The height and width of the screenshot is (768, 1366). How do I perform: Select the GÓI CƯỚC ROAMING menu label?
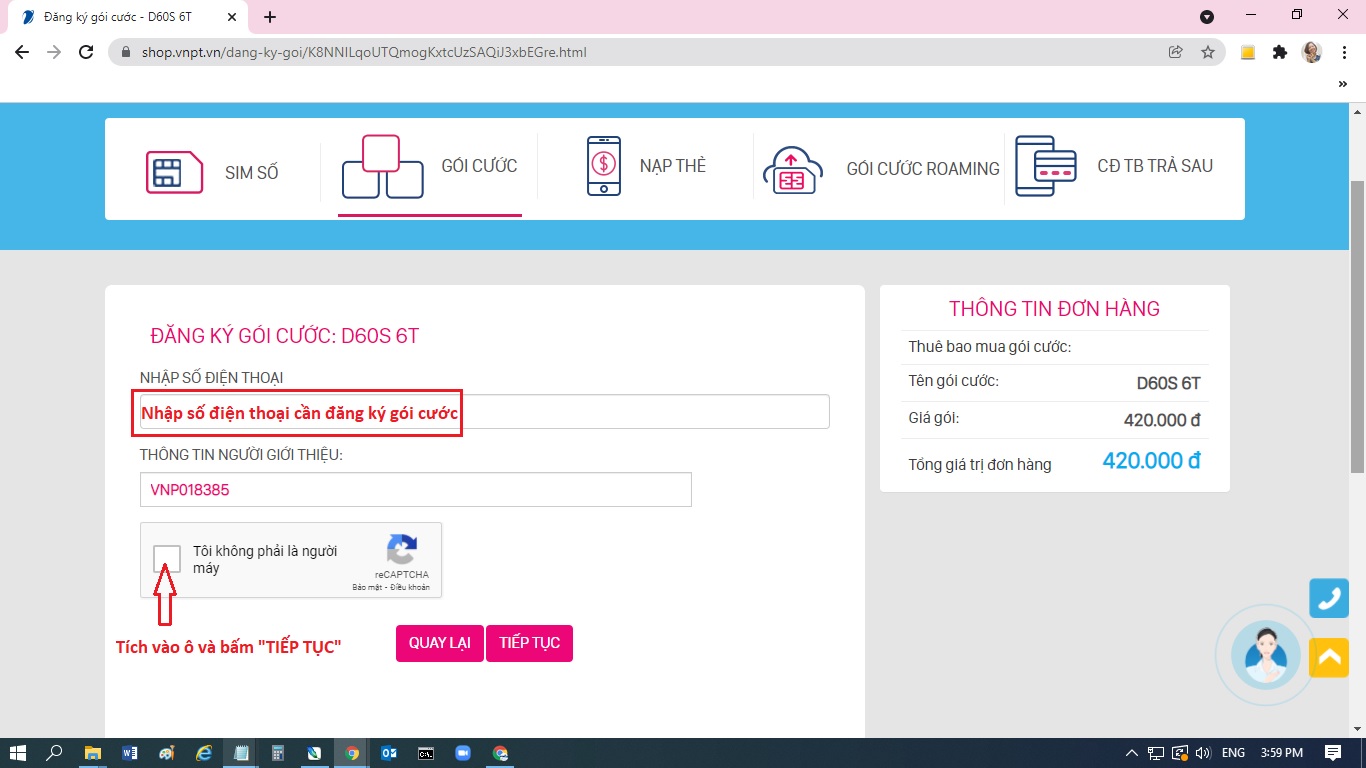[x=923, y=169]
